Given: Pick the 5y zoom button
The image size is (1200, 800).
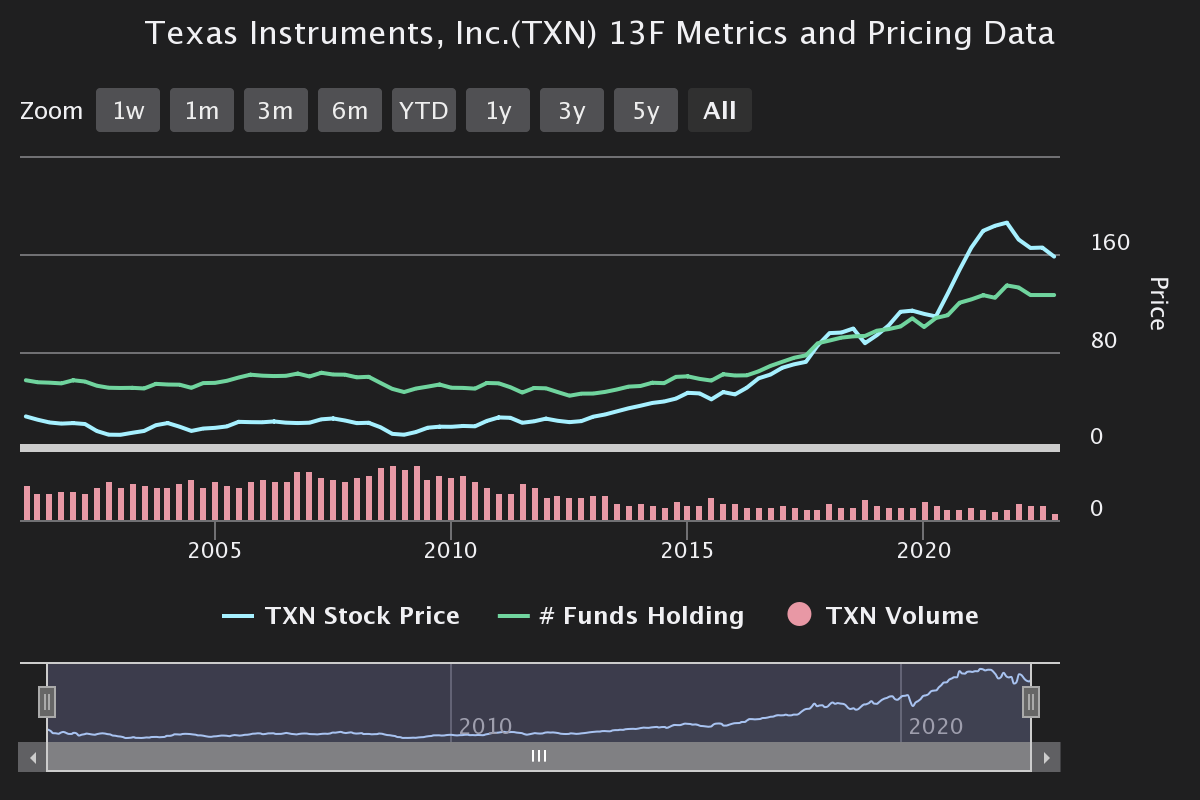Looking at the screenshot, I should coord(646,110).
